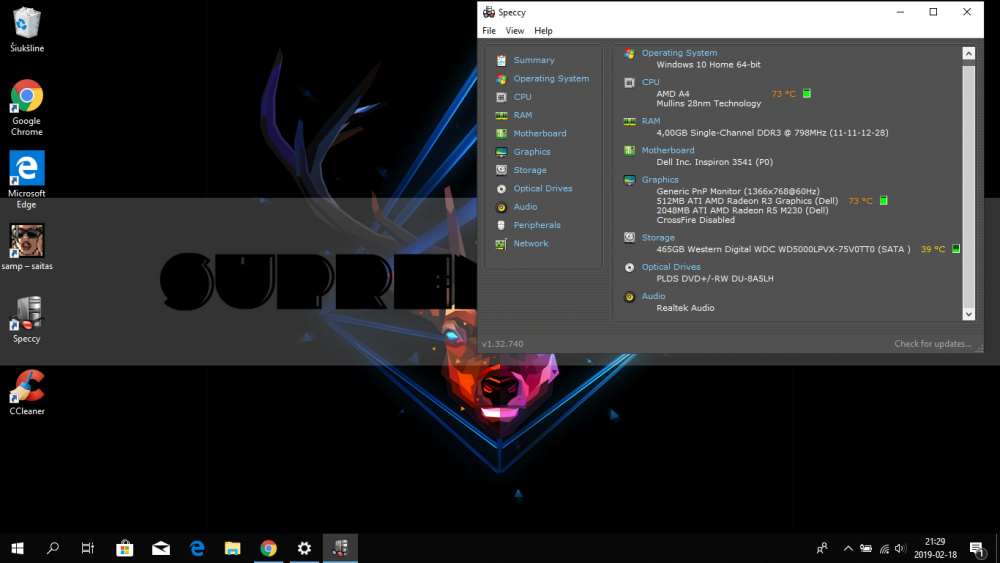Click the board icon beside Motherboard heading in summary

click(x=629, y=150)
